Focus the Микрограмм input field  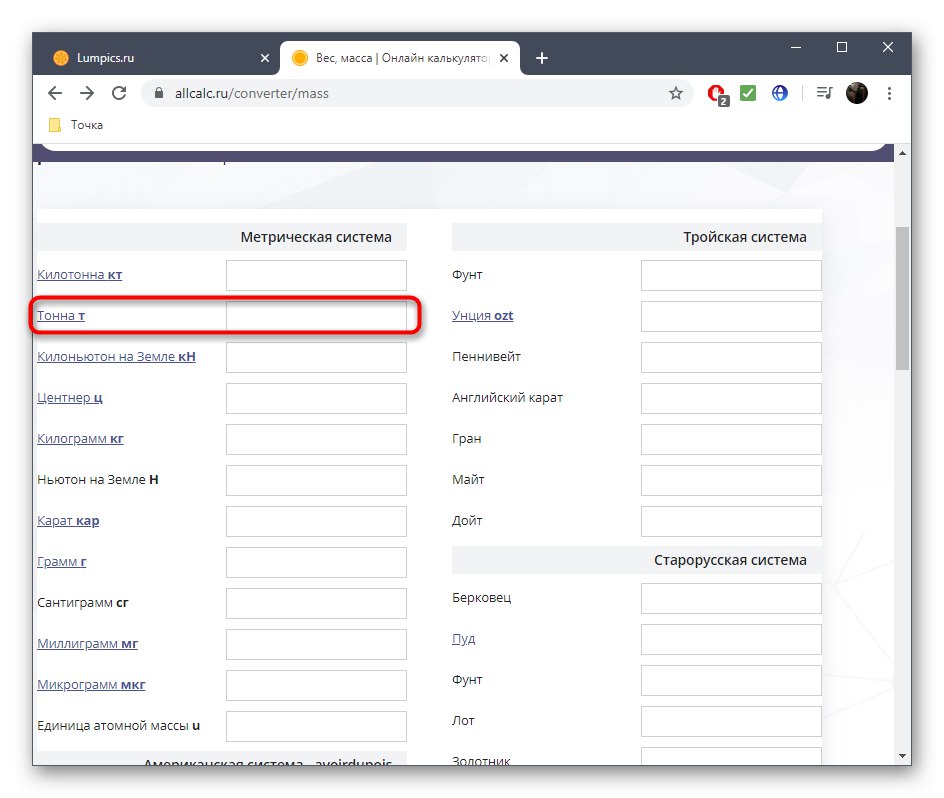(316, 685)
